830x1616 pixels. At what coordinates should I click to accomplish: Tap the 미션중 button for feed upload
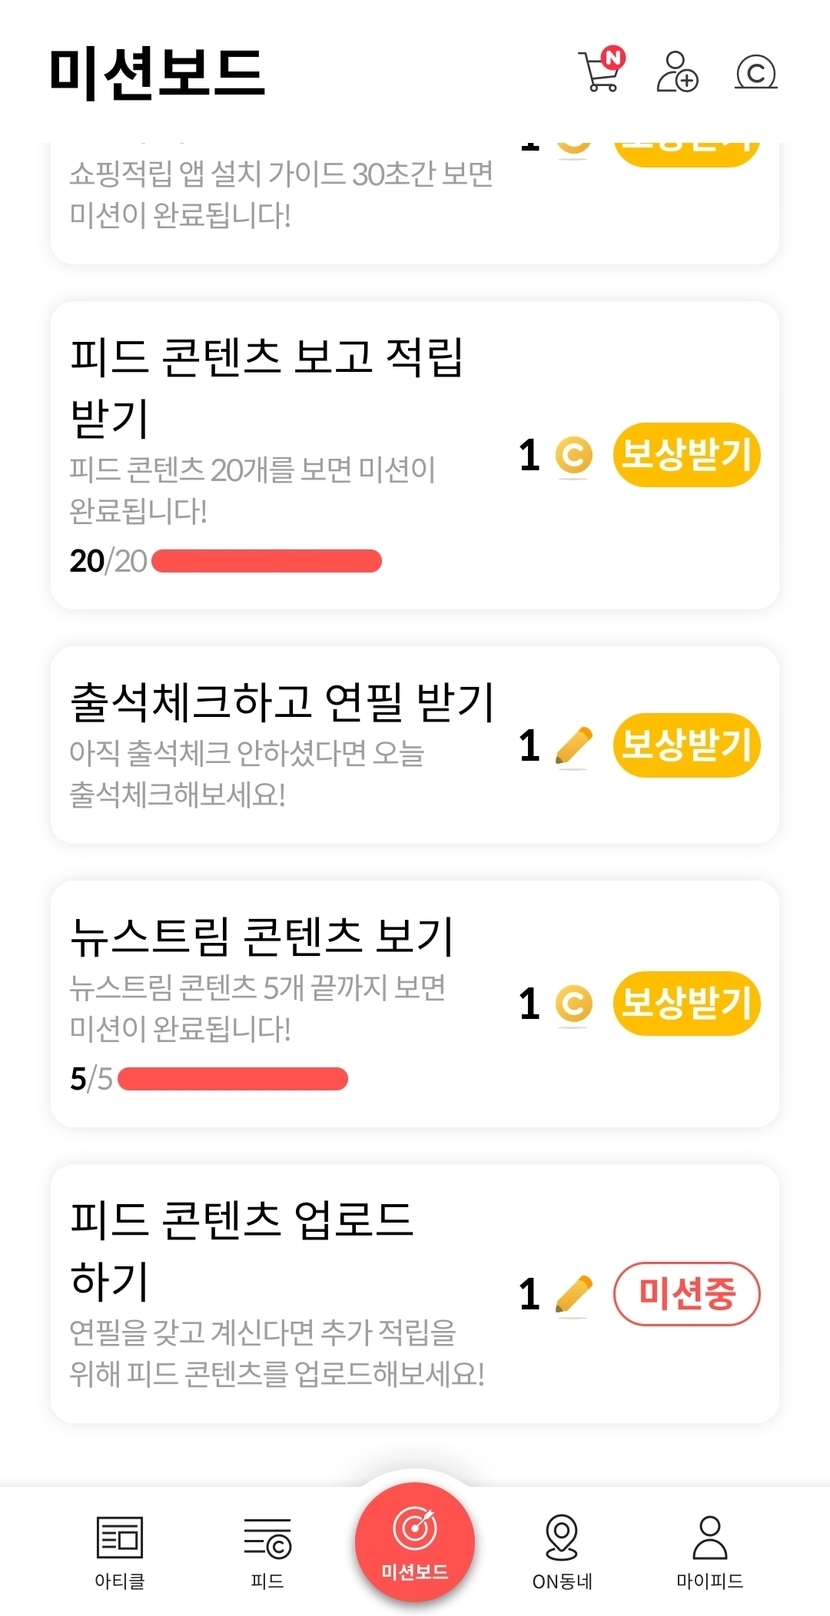686,1294
